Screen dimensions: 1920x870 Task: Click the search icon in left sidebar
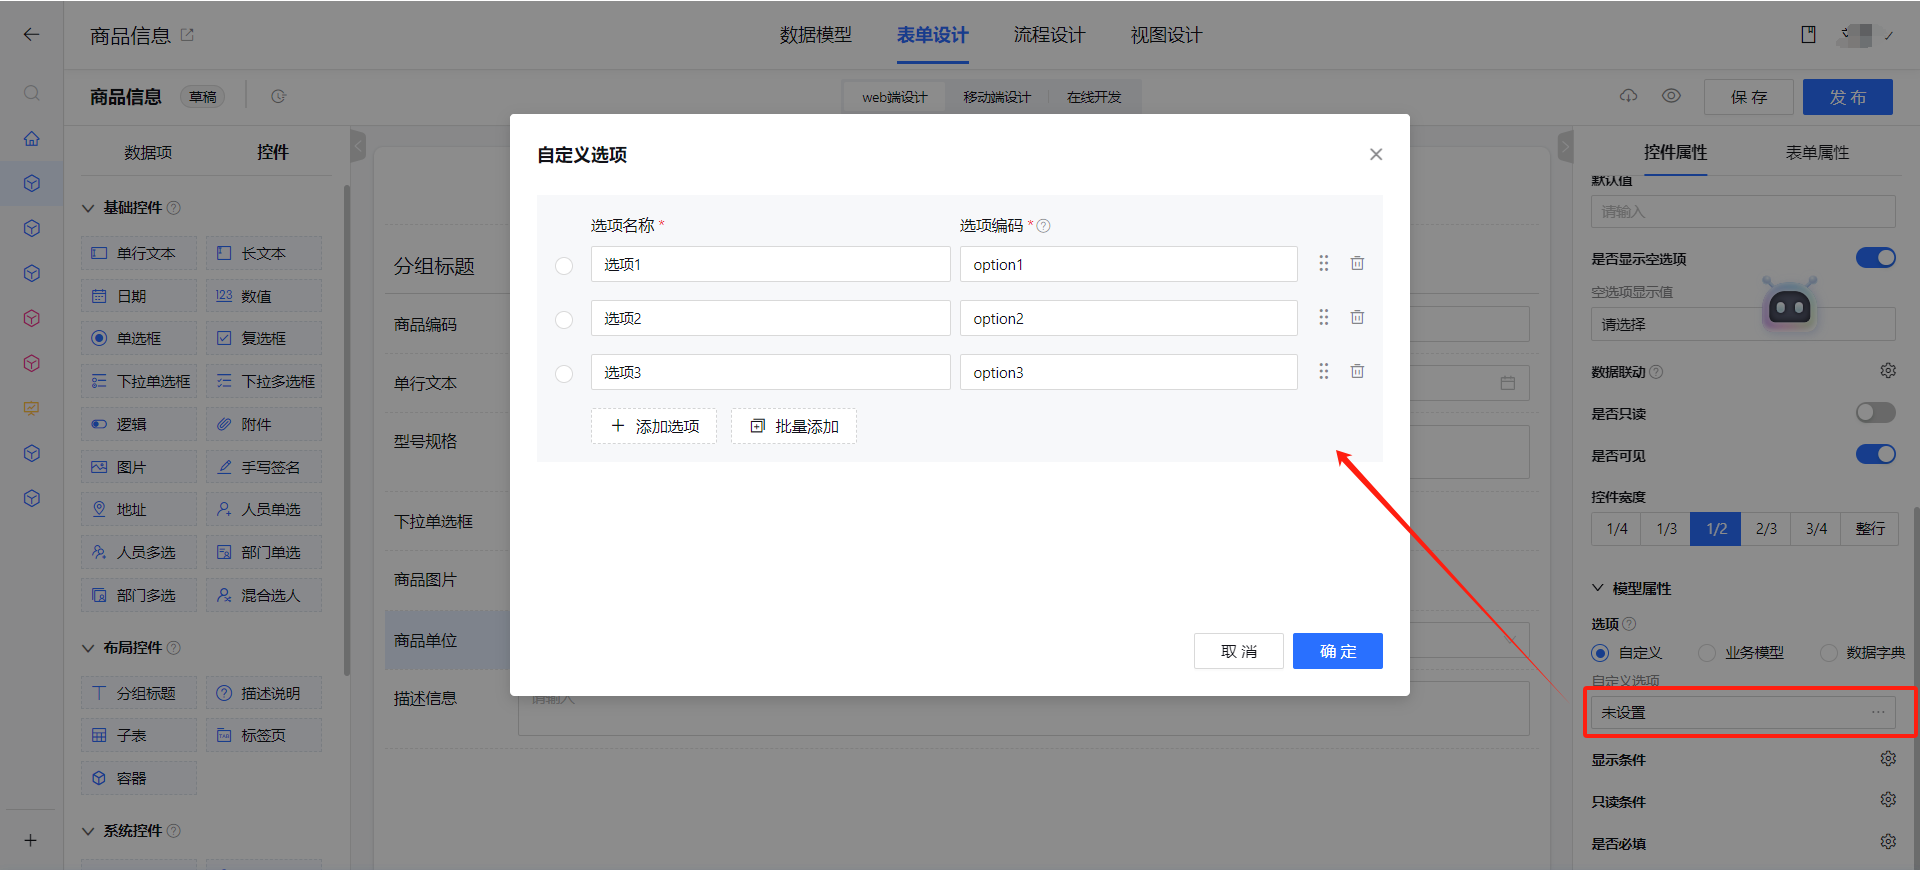(x=32, y=93)
